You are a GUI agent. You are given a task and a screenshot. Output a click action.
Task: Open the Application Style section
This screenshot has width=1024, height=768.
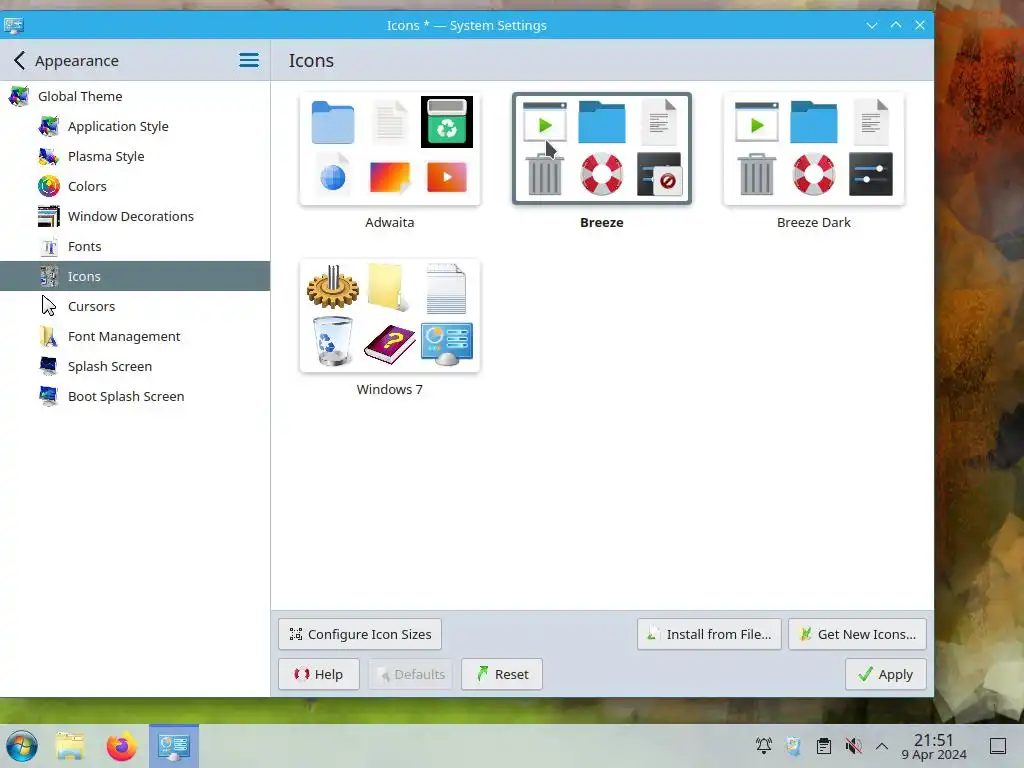[x=135, y=126]
